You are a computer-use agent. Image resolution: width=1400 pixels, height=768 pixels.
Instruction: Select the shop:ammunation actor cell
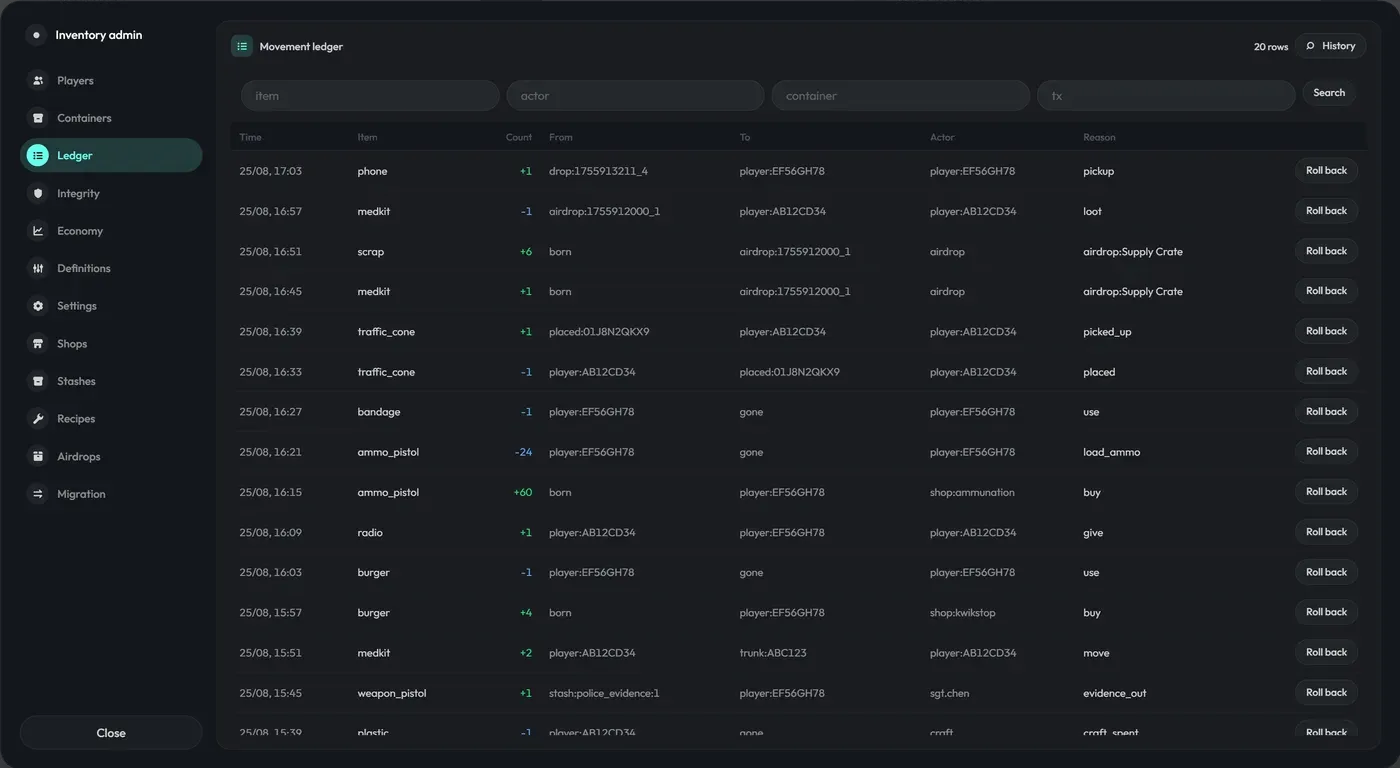click(972, 493)
